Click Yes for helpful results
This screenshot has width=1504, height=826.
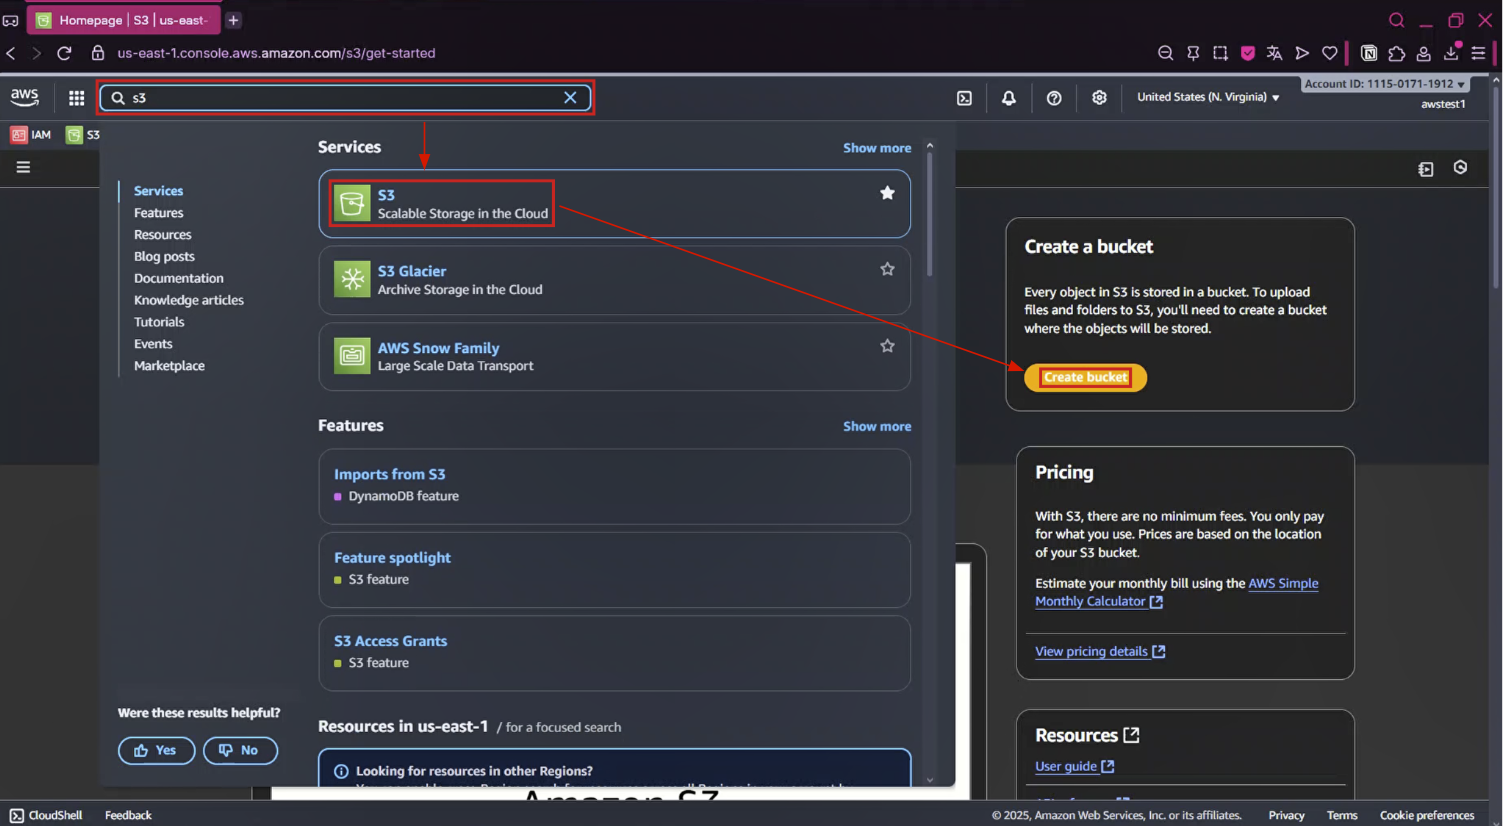[x=156, y=750]
